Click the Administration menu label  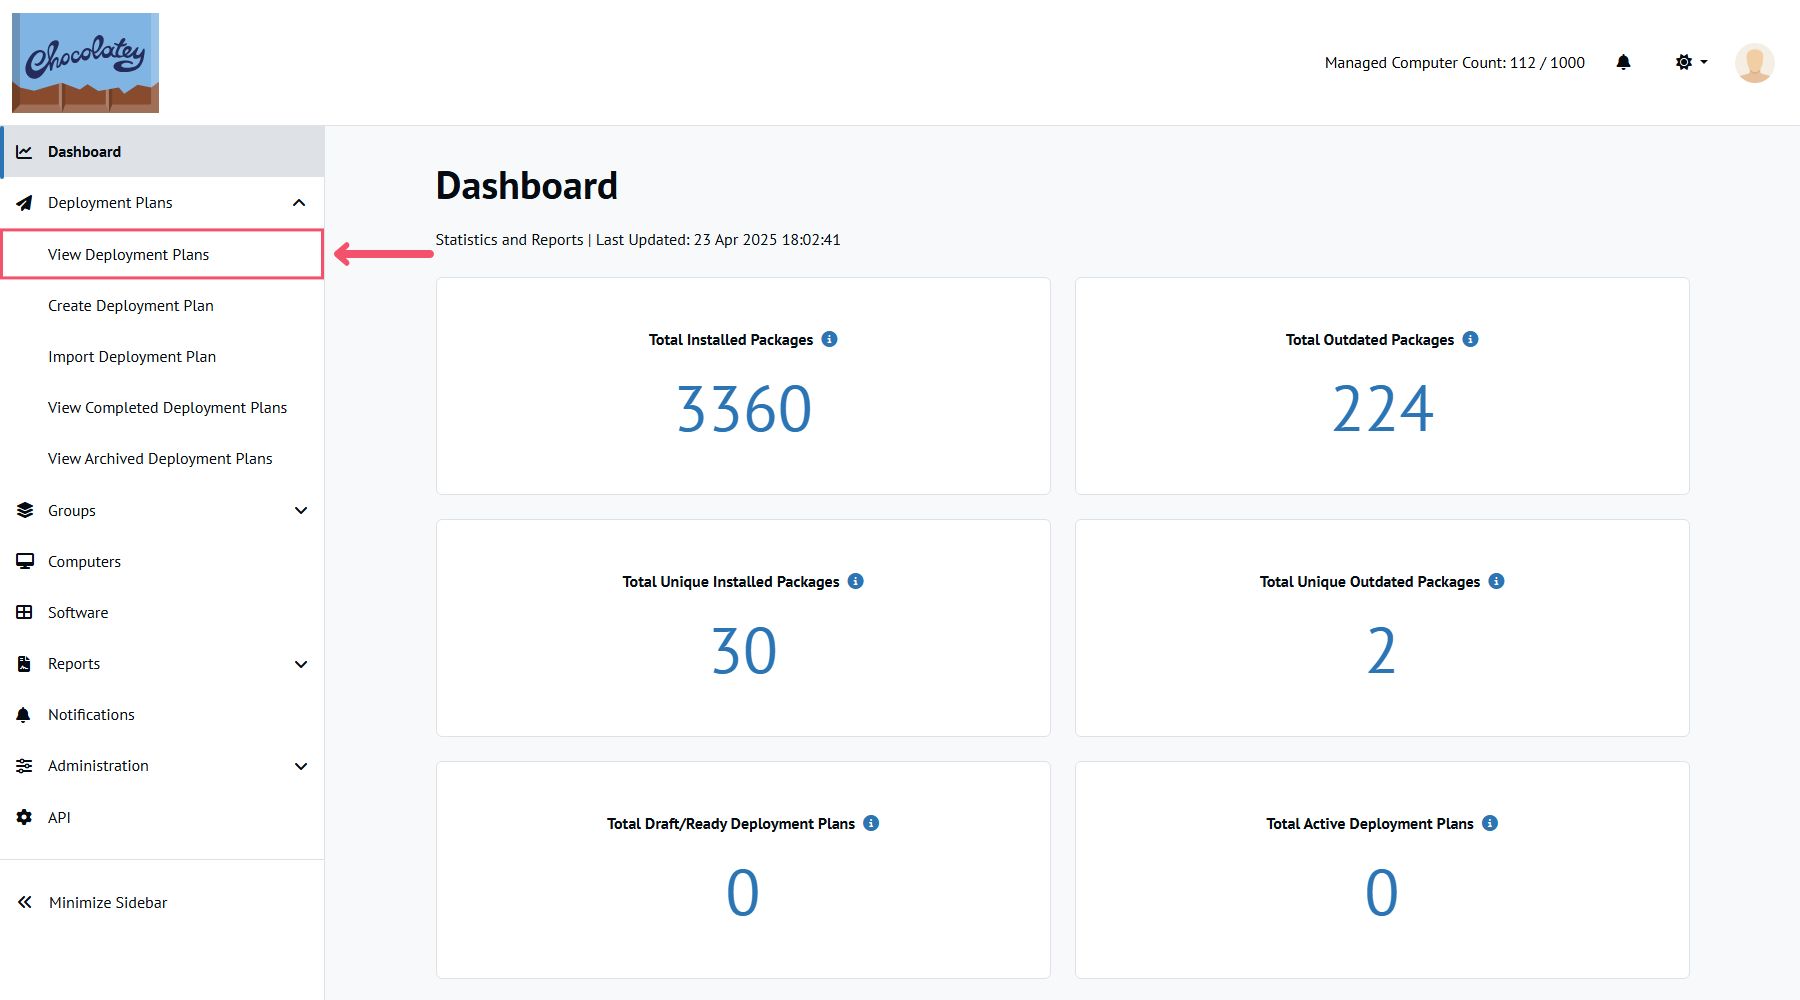point(98,766)
